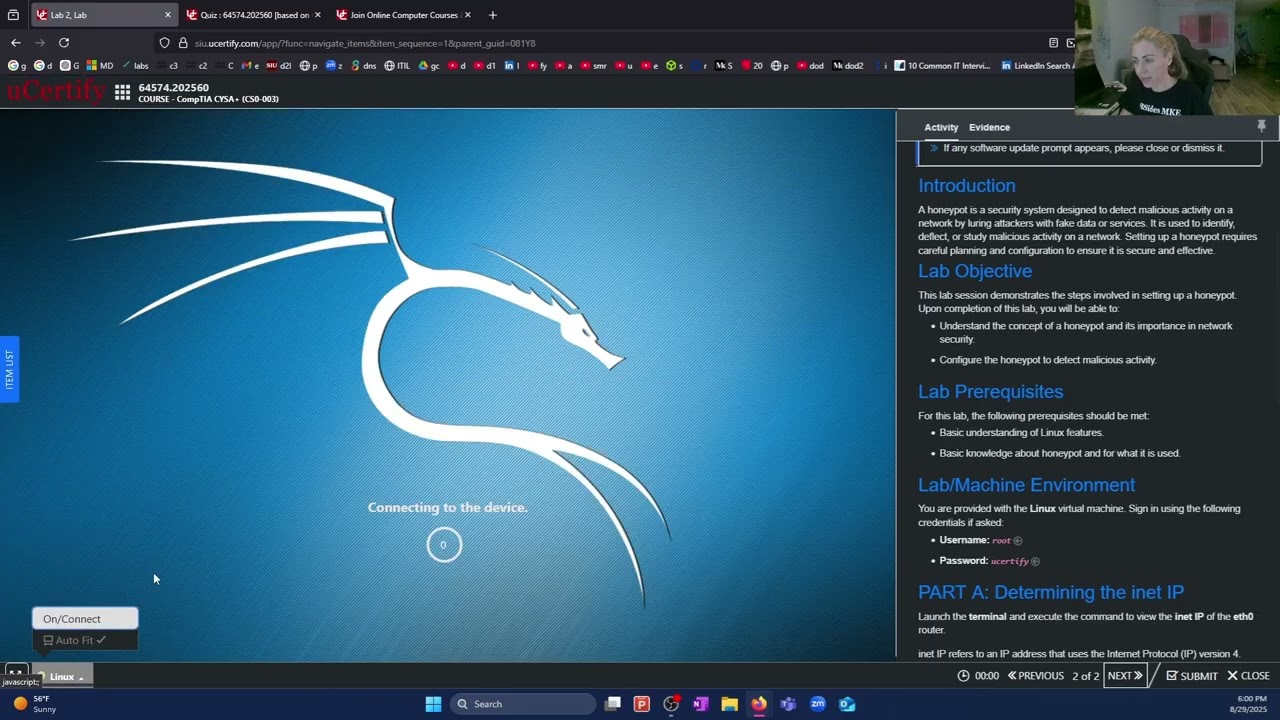Click the CLOSE lab button
The image size is (1280, 720).
[1248, 676]
